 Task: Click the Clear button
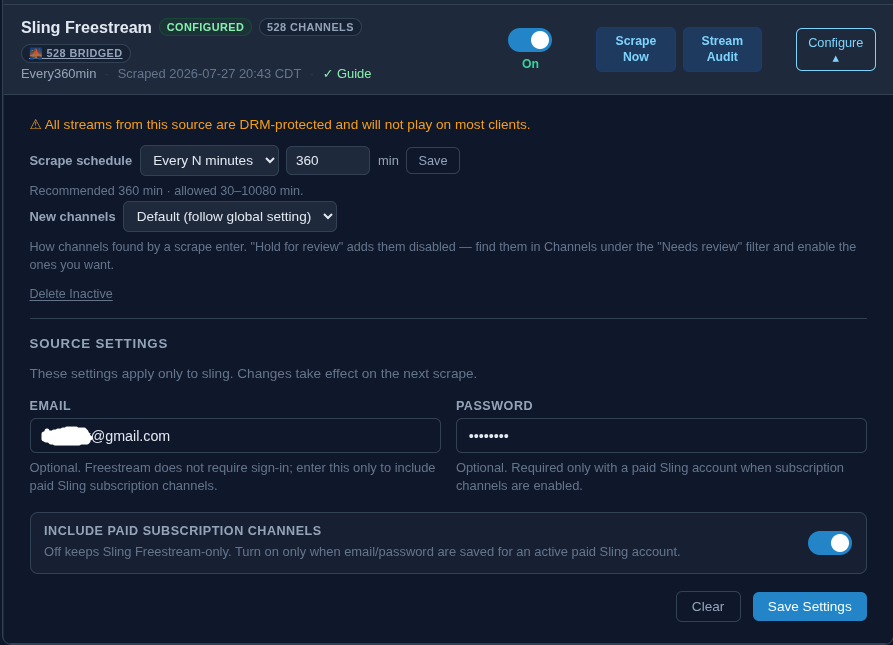click(x=708, y=606)
